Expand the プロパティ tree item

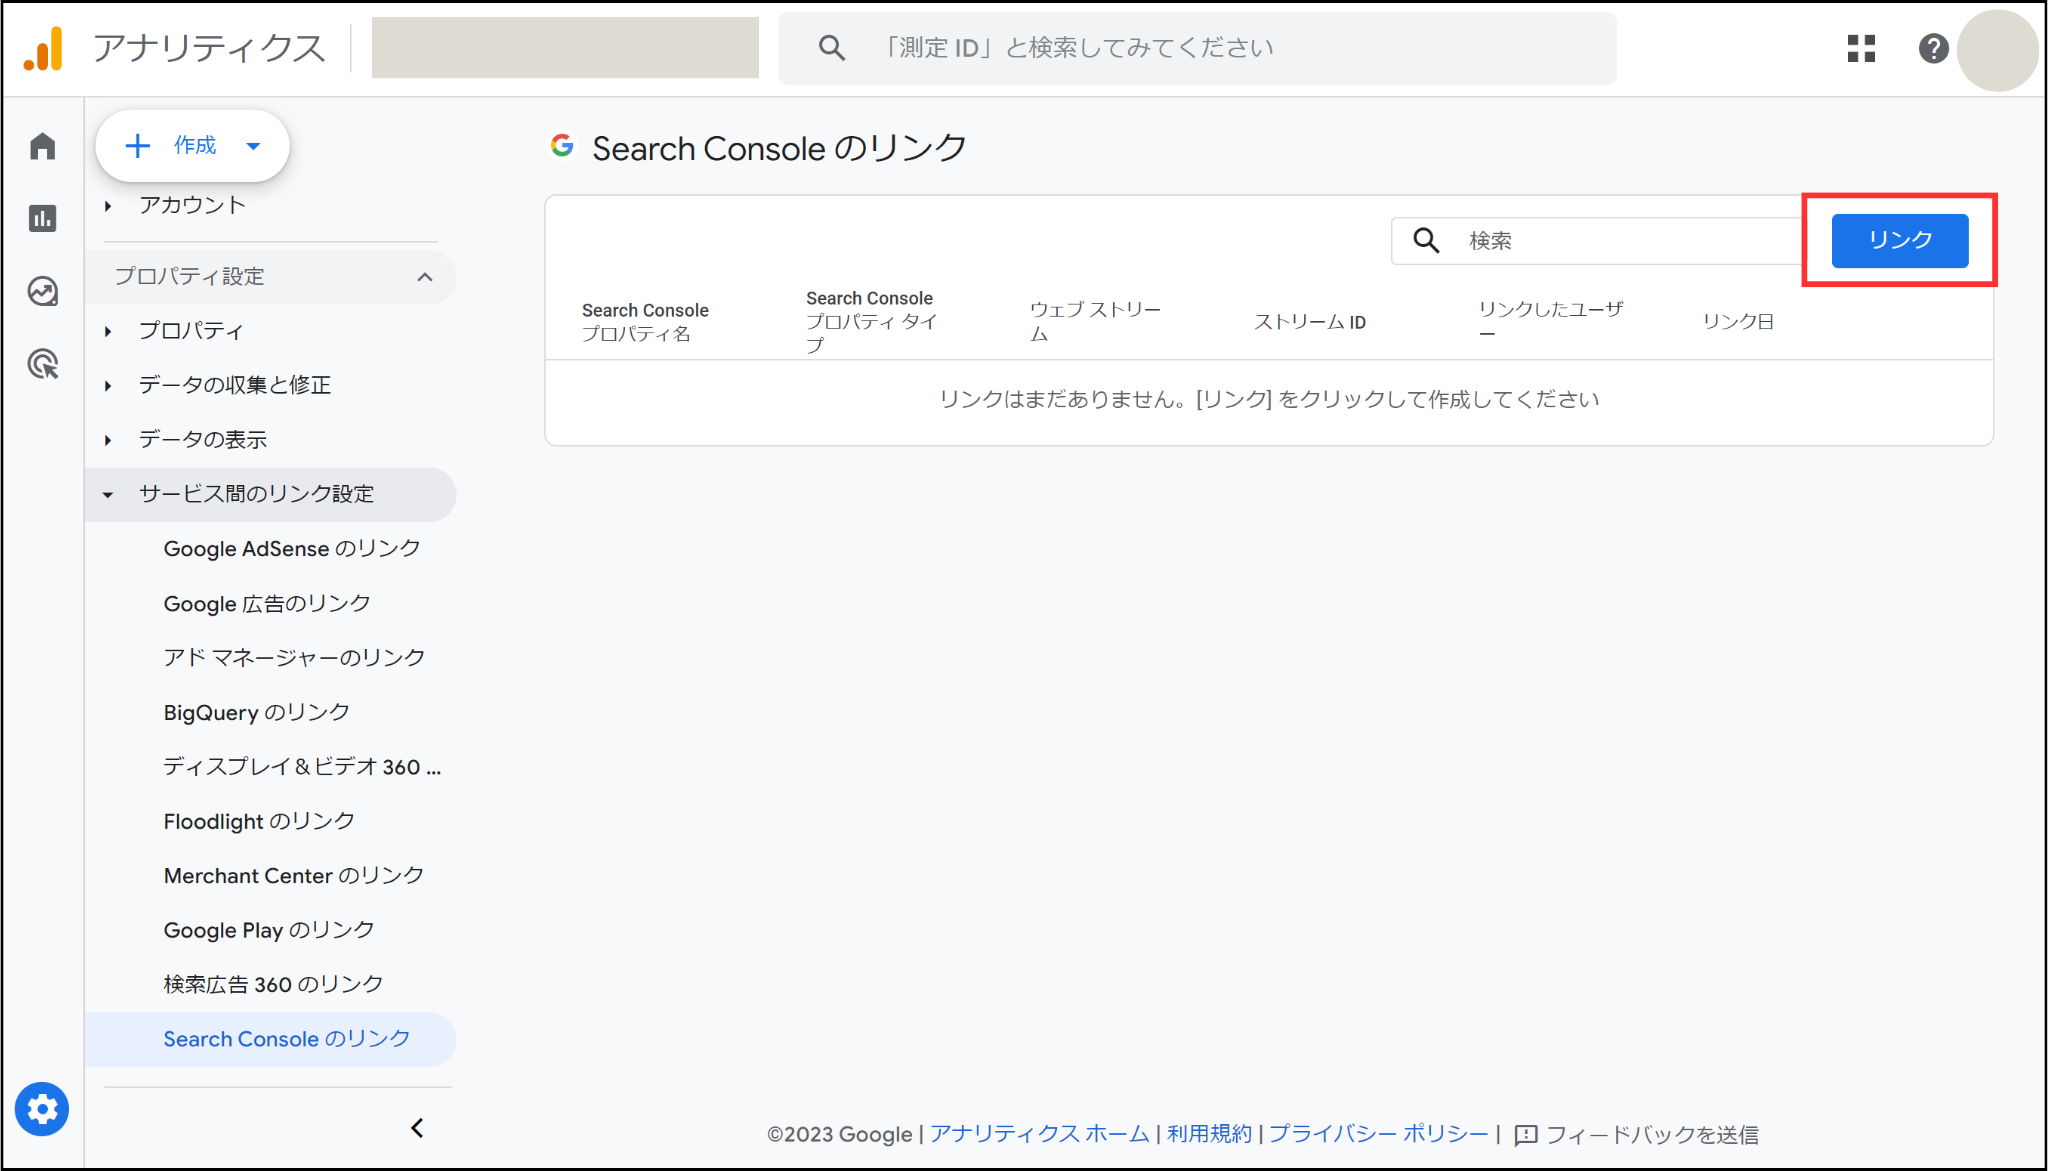point(108,331)
